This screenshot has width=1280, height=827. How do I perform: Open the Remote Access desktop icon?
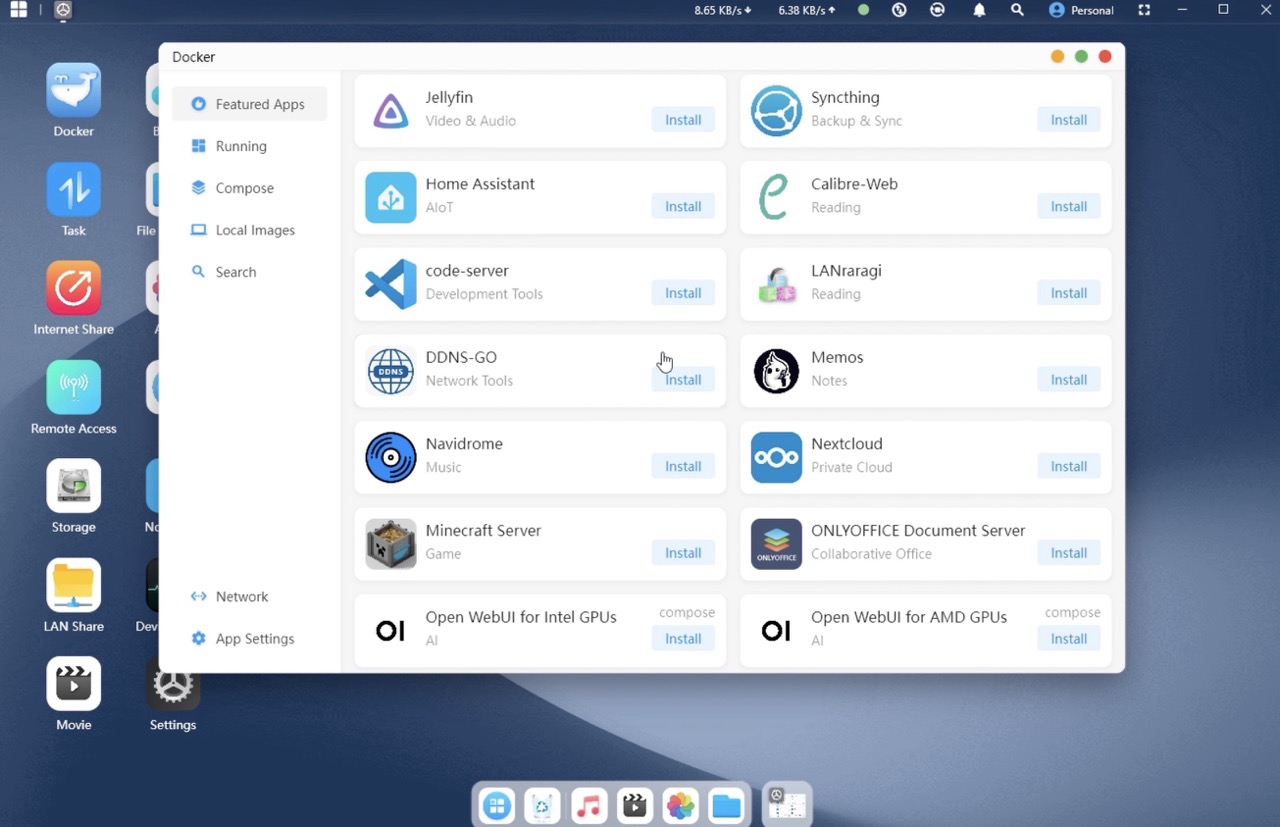tap(73, 388)
